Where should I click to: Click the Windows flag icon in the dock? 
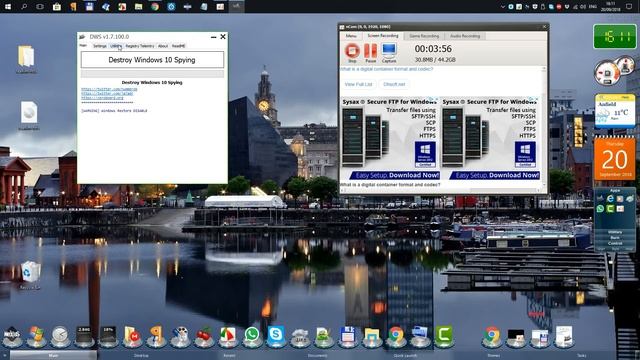coord(36,336)
